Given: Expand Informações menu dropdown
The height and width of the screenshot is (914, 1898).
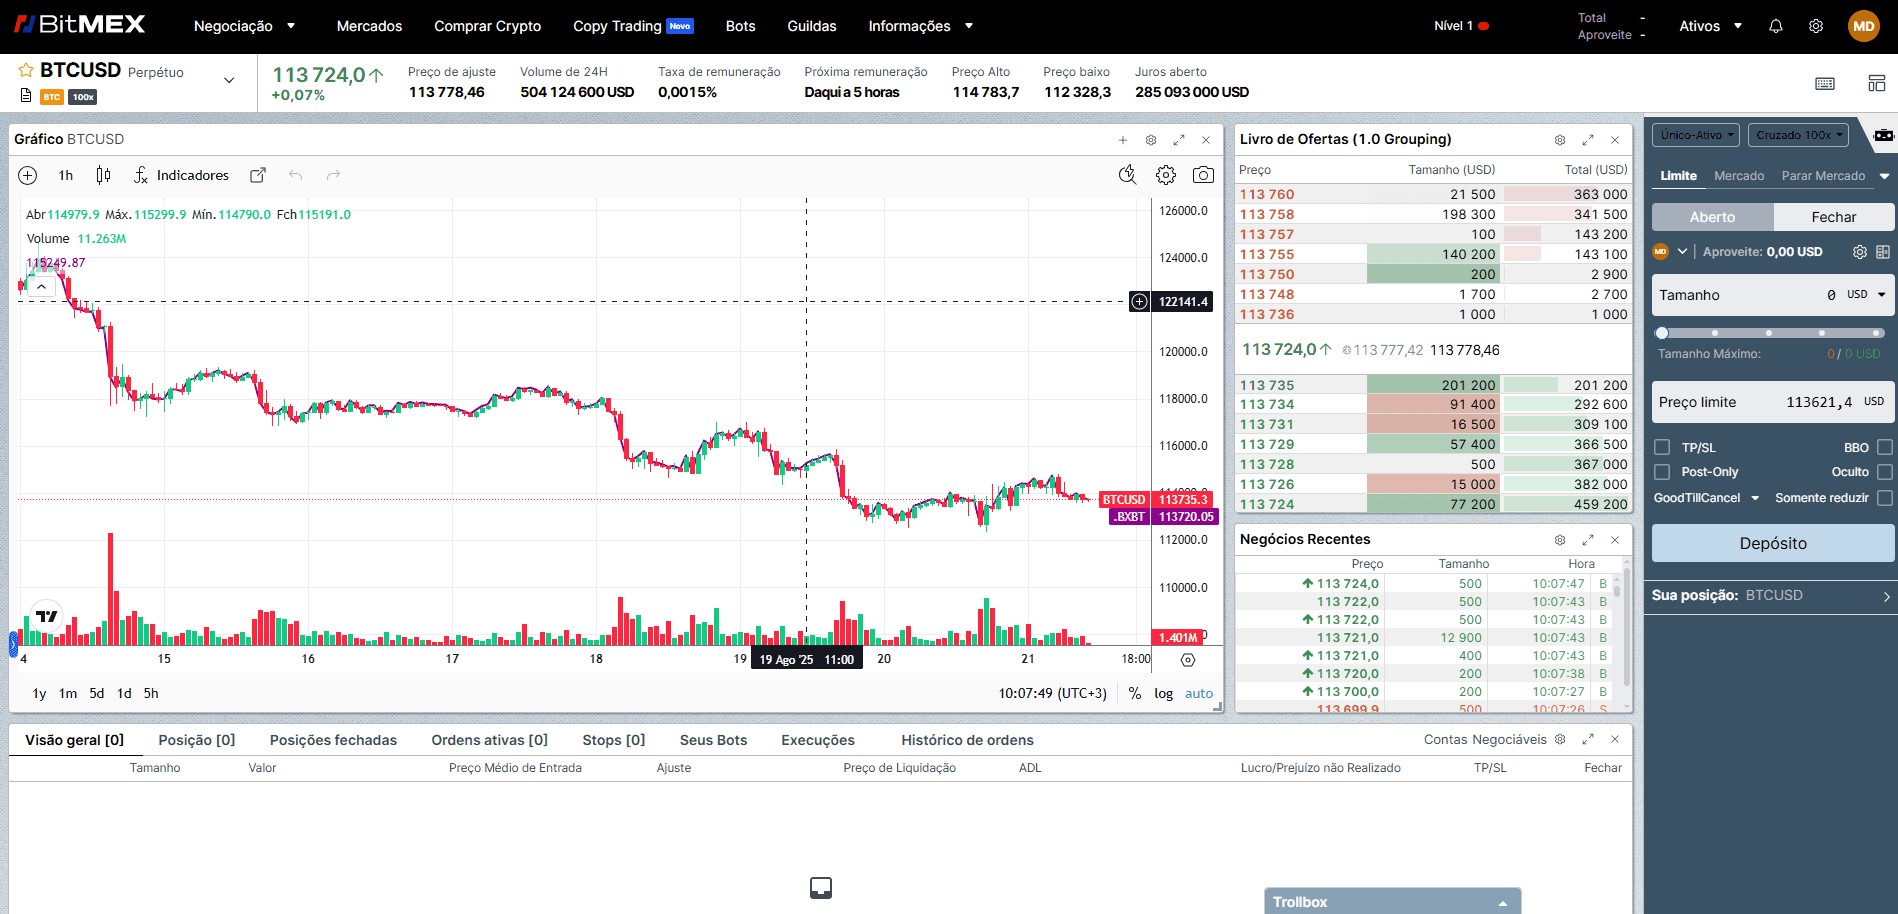Looking at the screenshot, I should pos(920,26).
